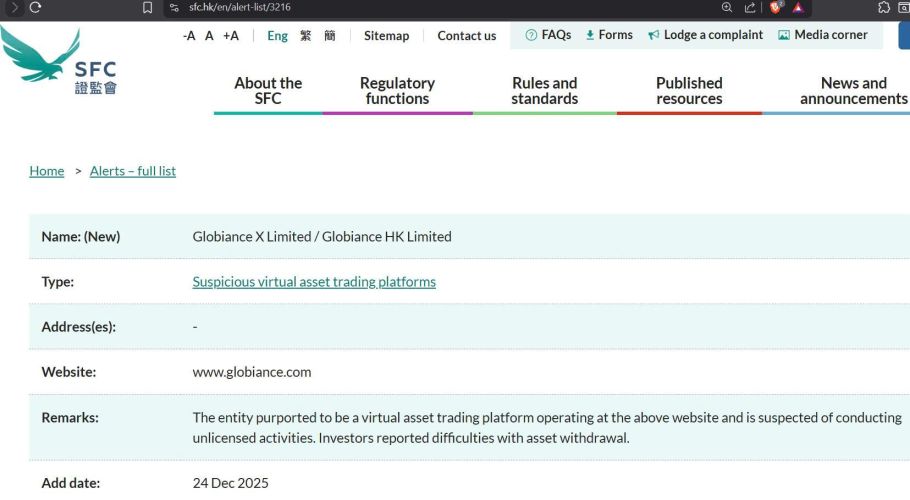Decrease font size with -A
The image size is (910, 500).
coord(189,35)
